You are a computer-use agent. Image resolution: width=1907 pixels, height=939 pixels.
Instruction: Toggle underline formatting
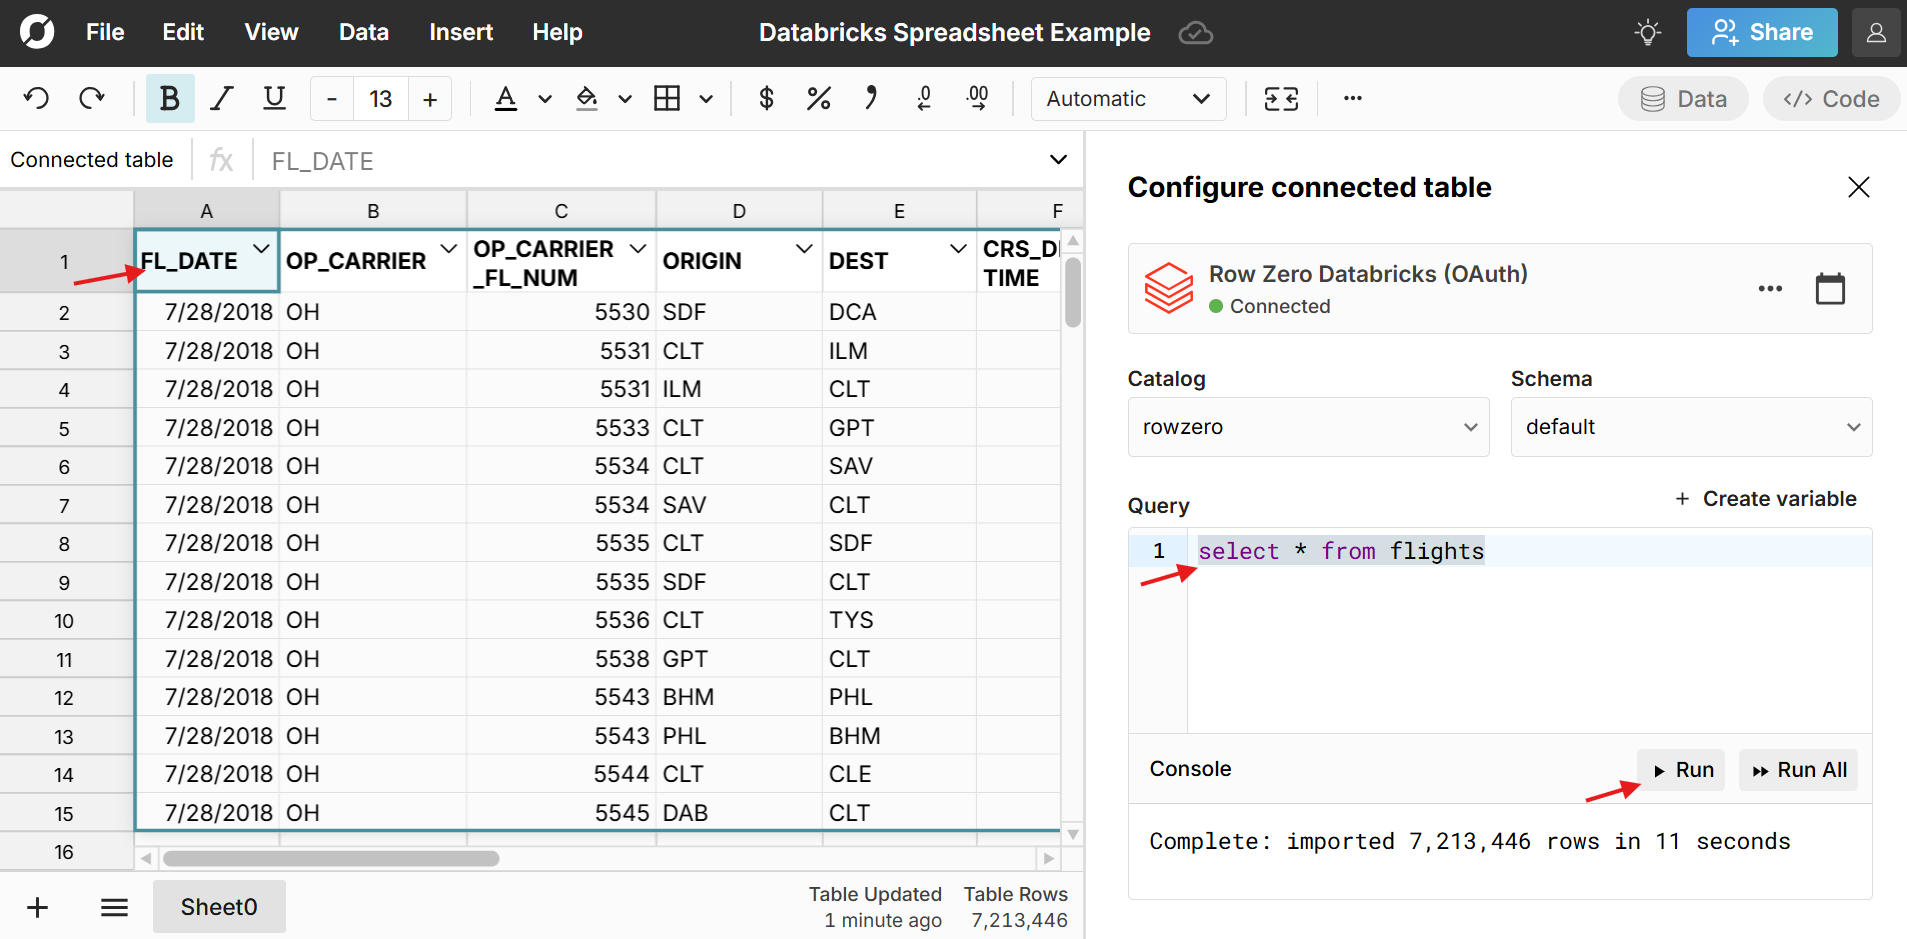click(273, 98)
